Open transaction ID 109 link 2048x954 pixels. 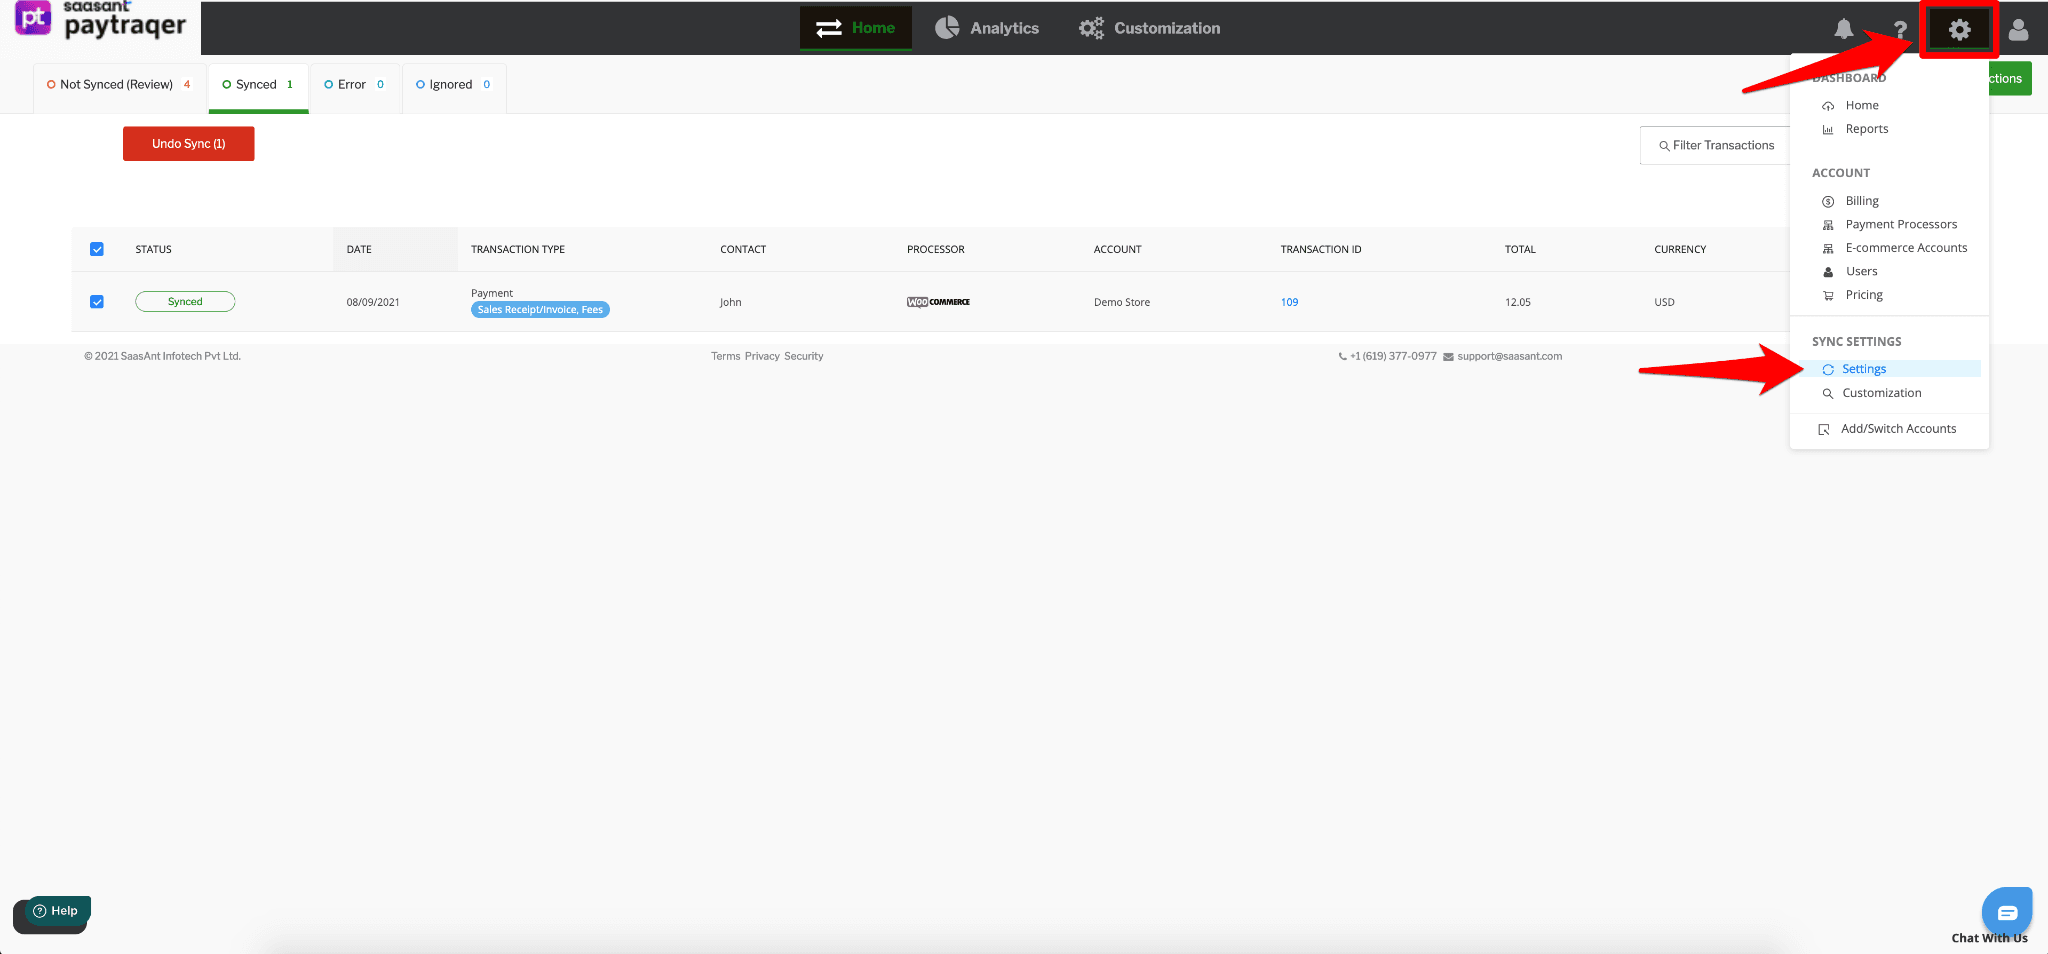[x=1289, y=302]
